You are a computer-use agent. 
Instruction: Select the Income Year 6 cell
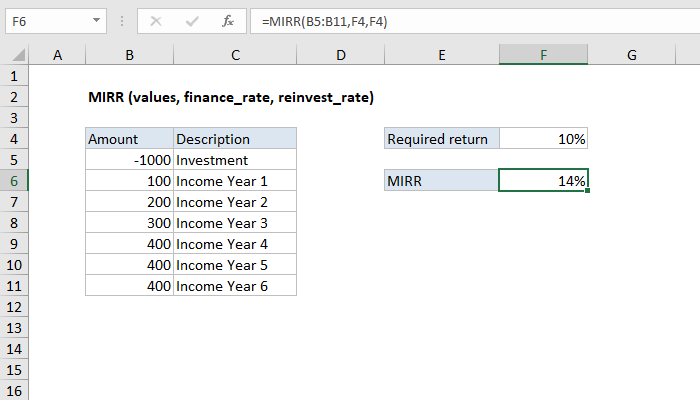[235, 286]
